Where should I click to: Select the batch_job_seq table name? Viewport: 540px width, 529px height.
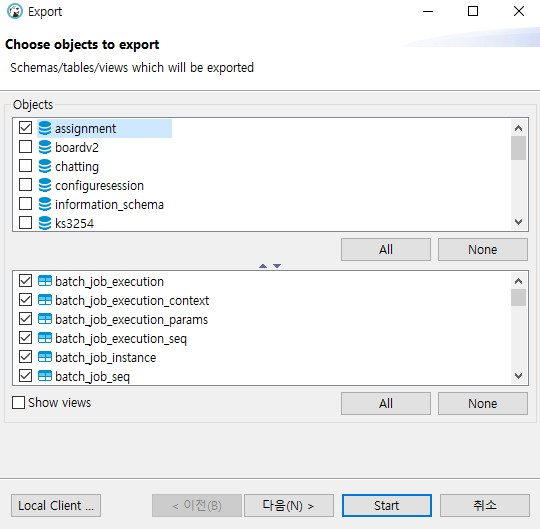[92, 376]
